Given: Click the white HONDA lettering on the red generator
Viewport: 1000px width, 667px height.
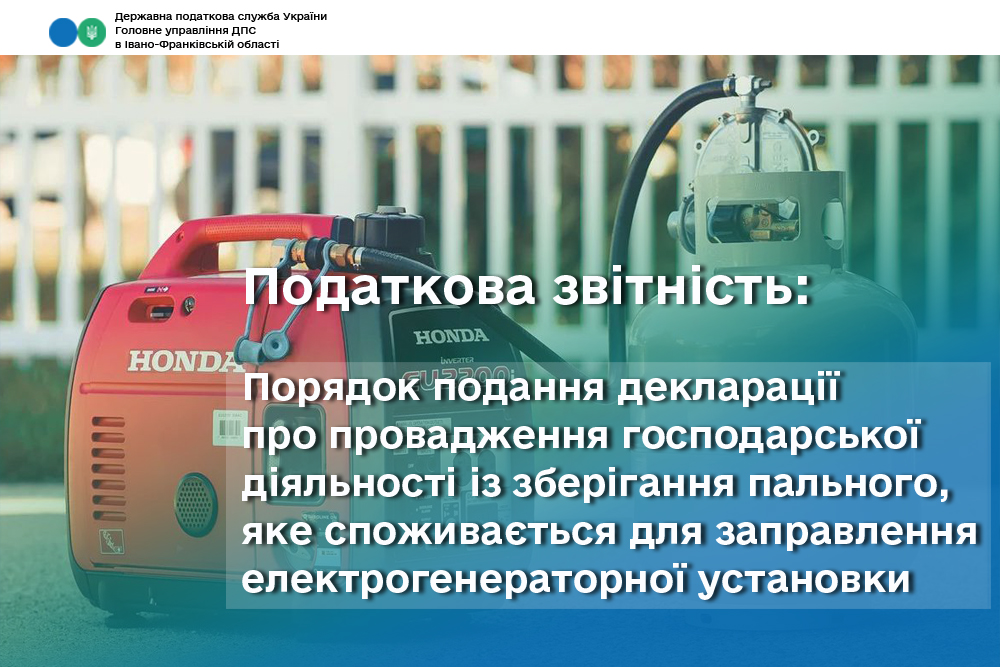Looking at the screenshot, I should (186, 362).
